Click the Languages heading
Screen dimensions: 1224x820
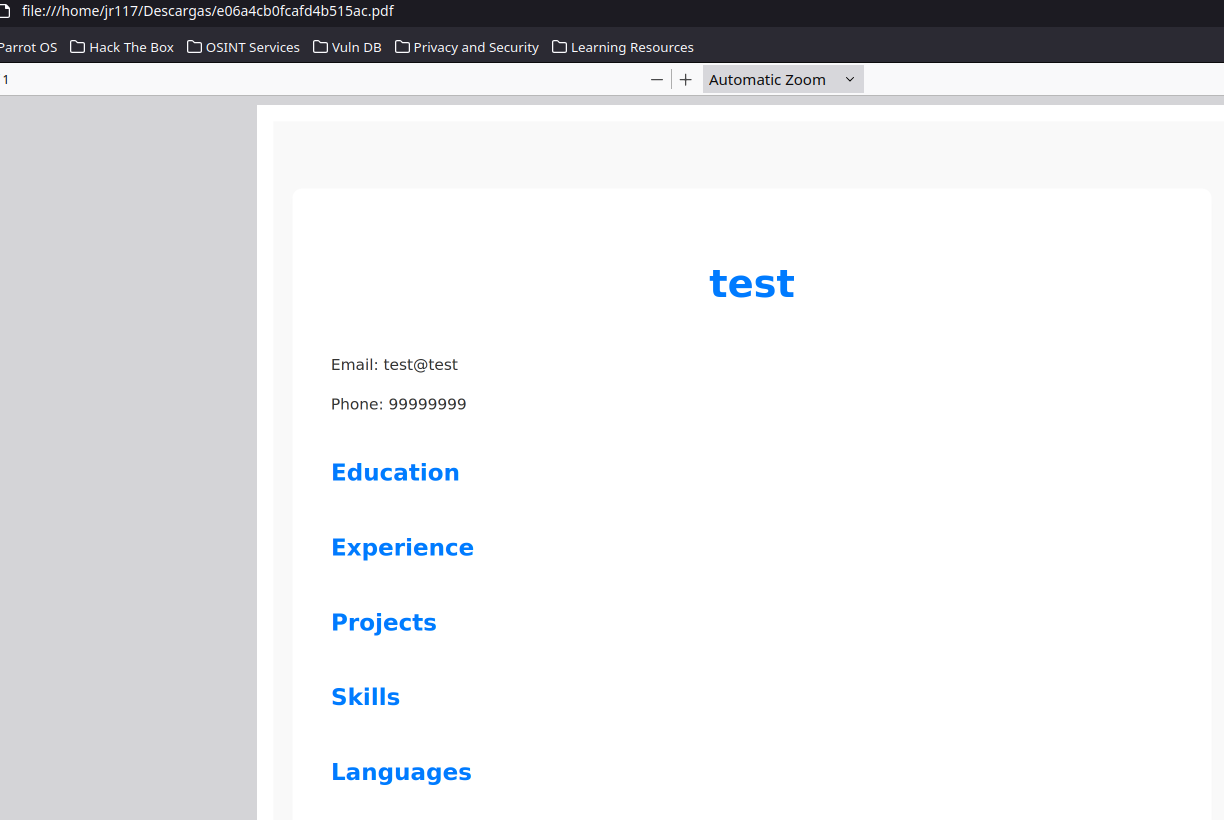pyautogui.click(x=401, y=772)
